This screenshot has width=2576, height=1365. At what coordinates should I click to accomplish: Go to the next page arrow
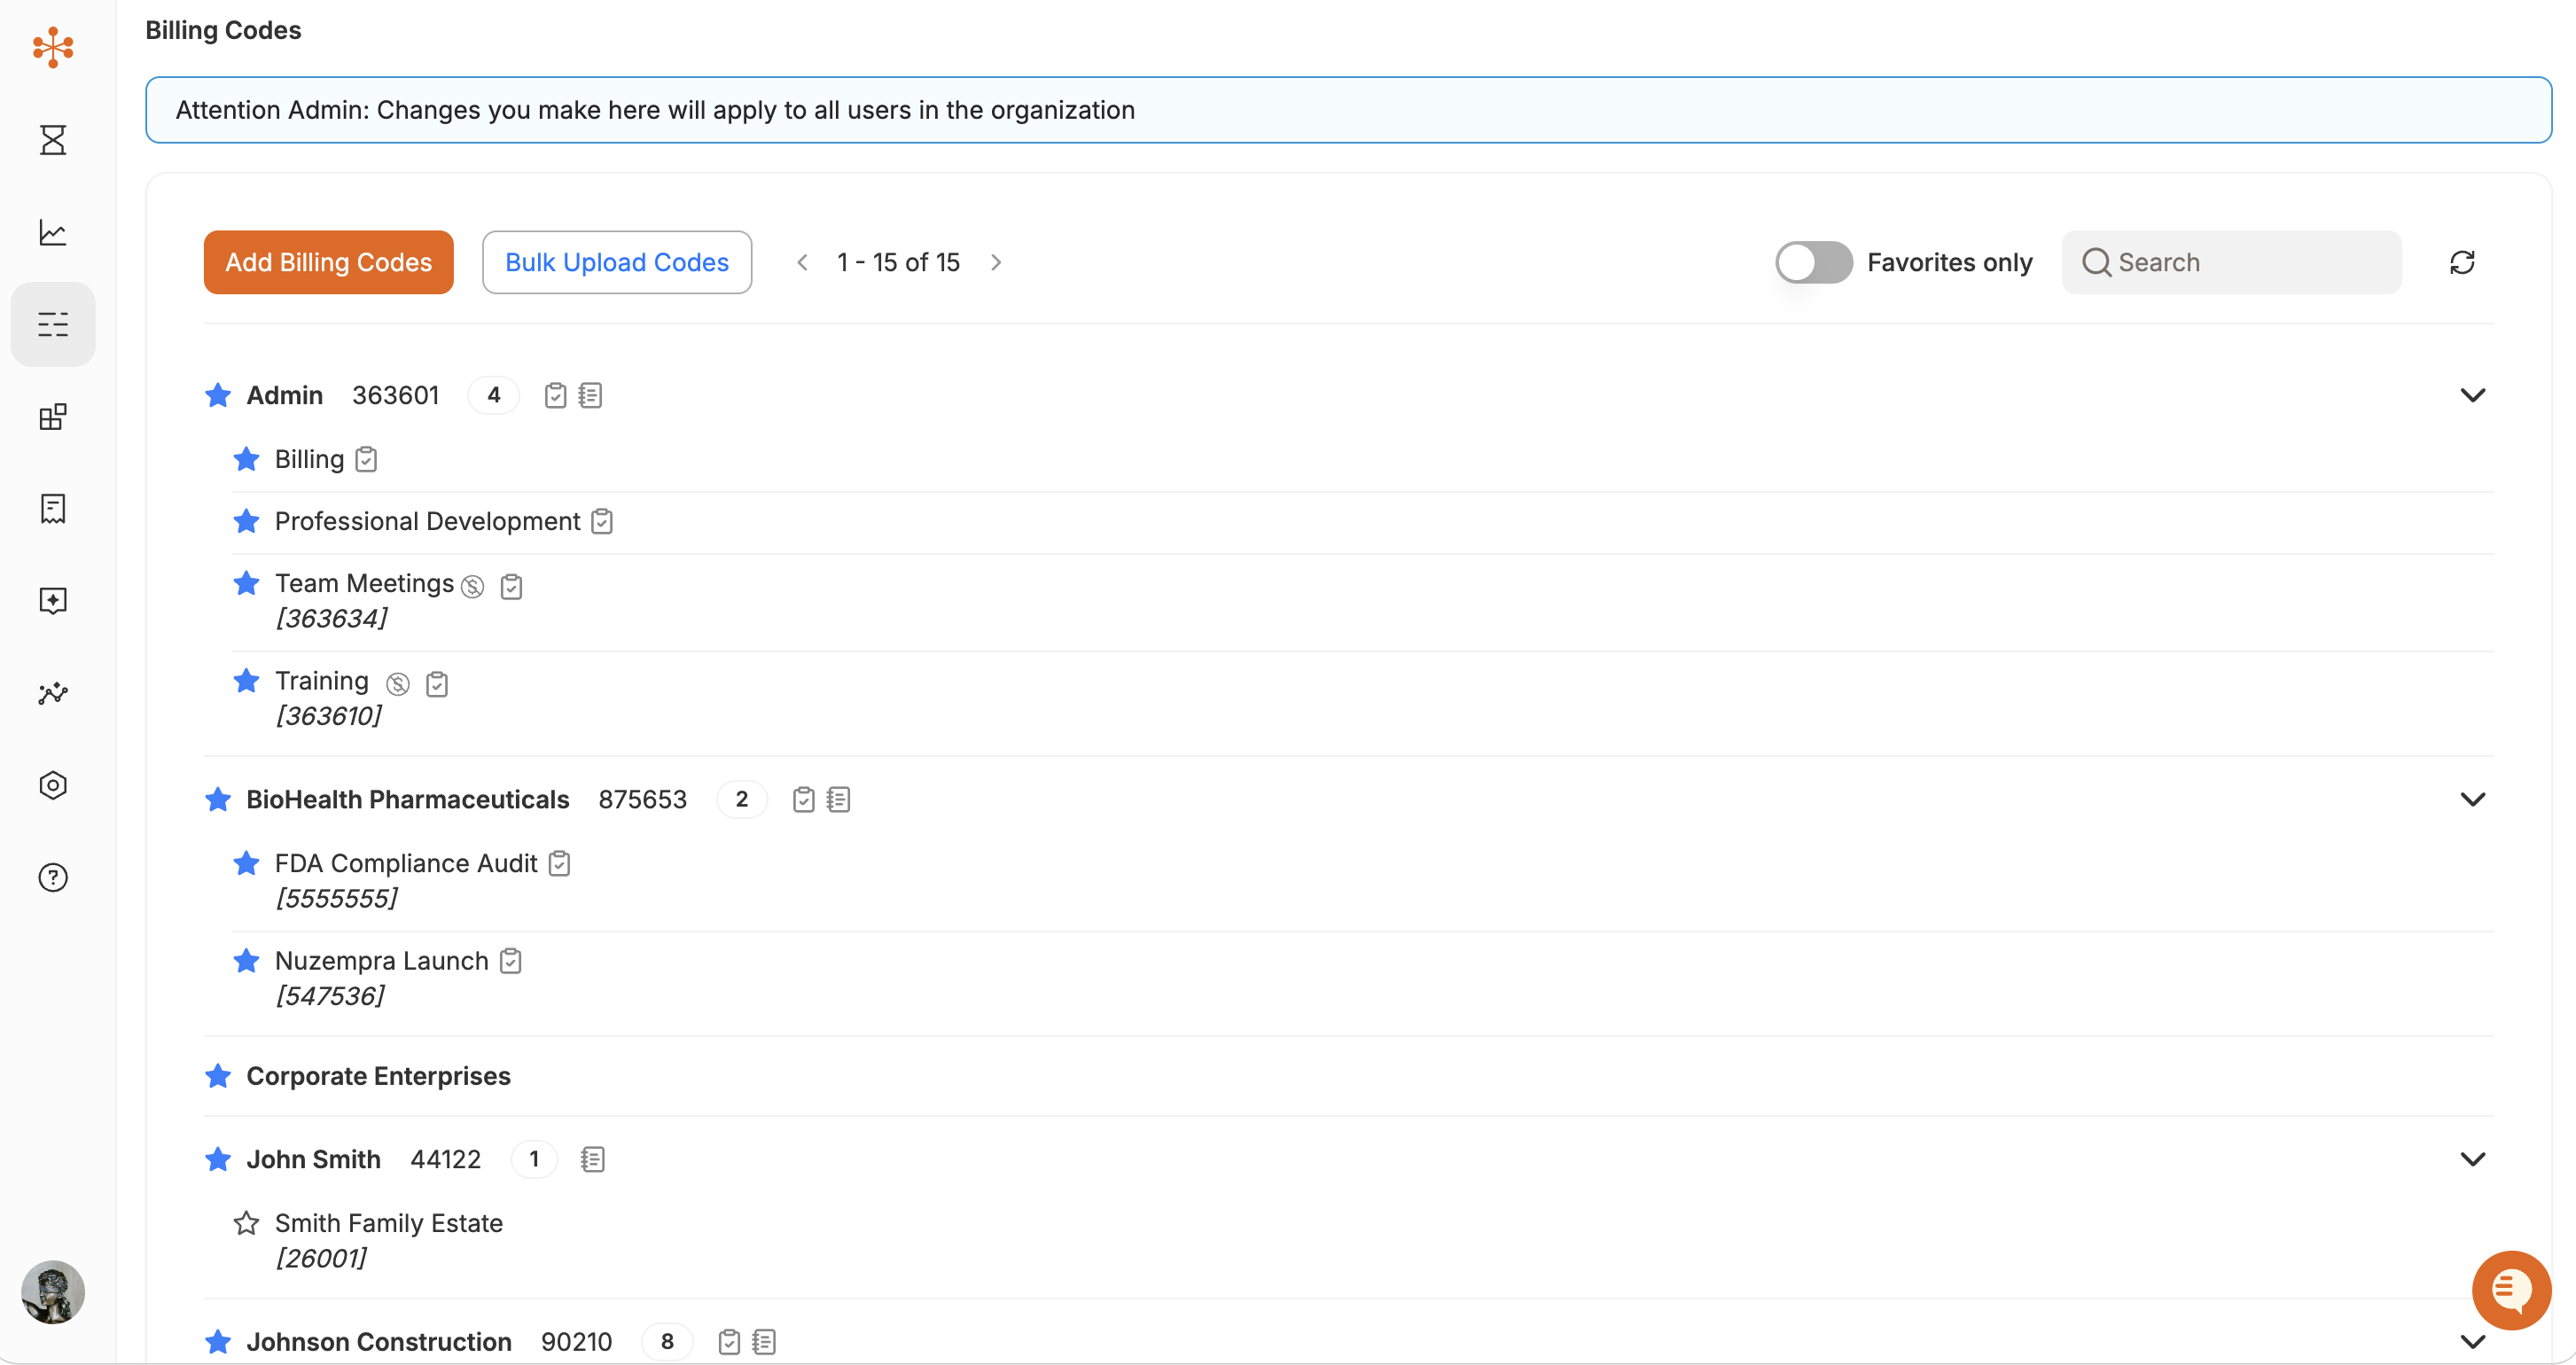coord(996,262)
